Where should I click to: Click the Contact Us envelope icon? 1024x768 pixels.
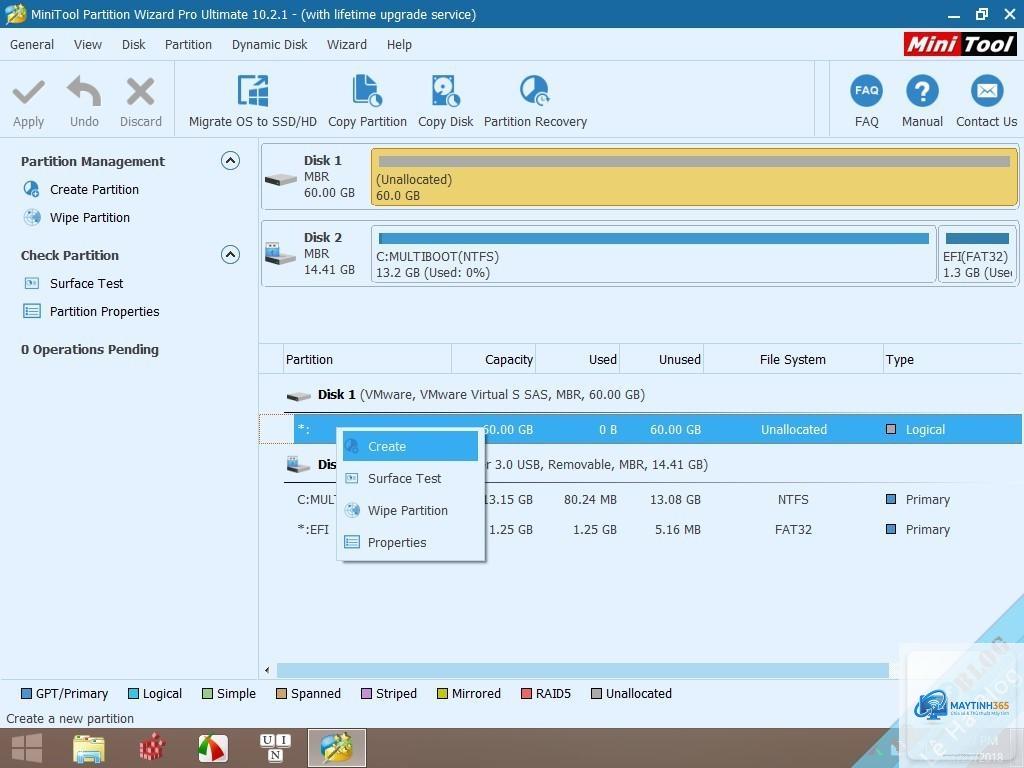987,91
